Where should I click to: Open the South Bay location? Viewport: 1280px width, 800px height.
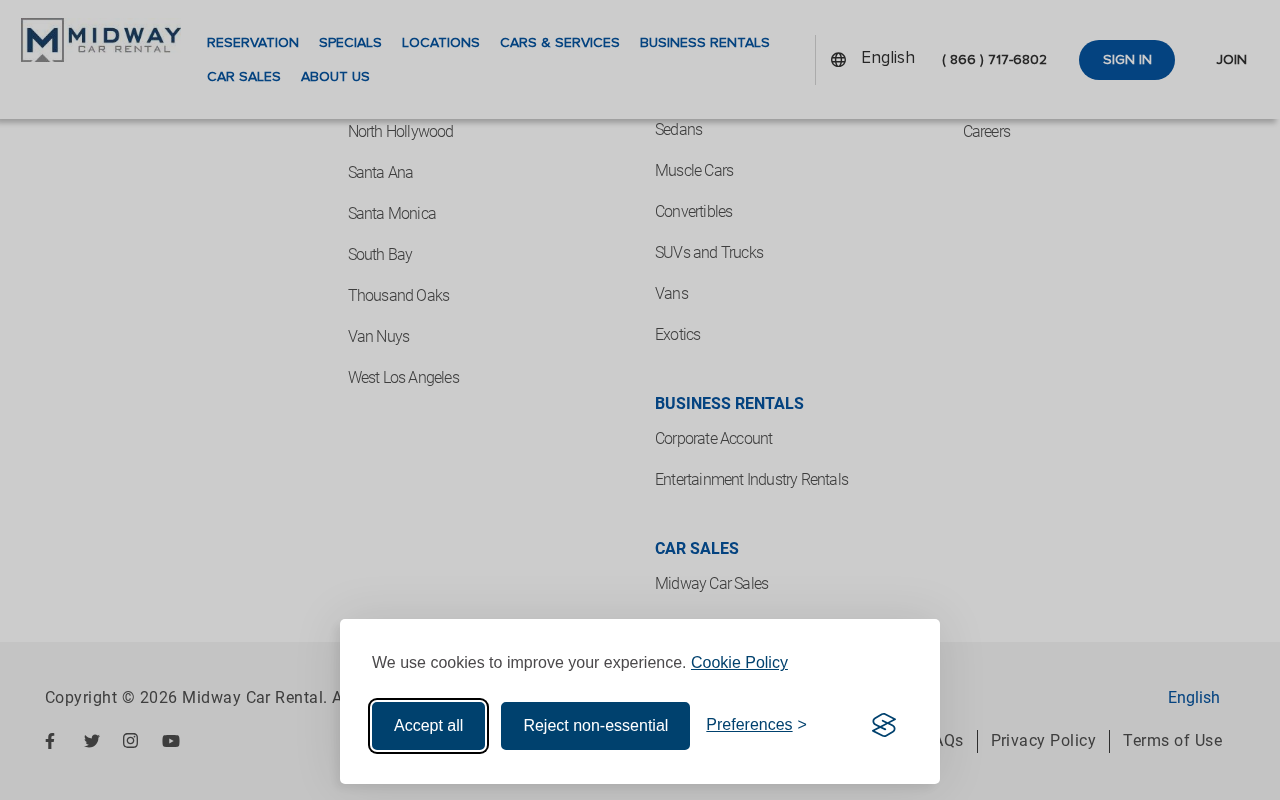click(380, 255)
